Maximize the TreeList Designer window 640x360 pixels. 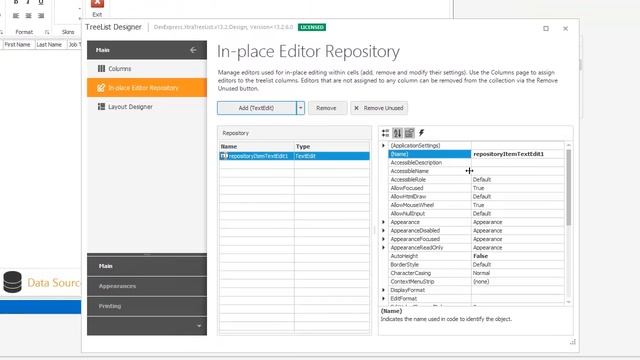[546, 29]
